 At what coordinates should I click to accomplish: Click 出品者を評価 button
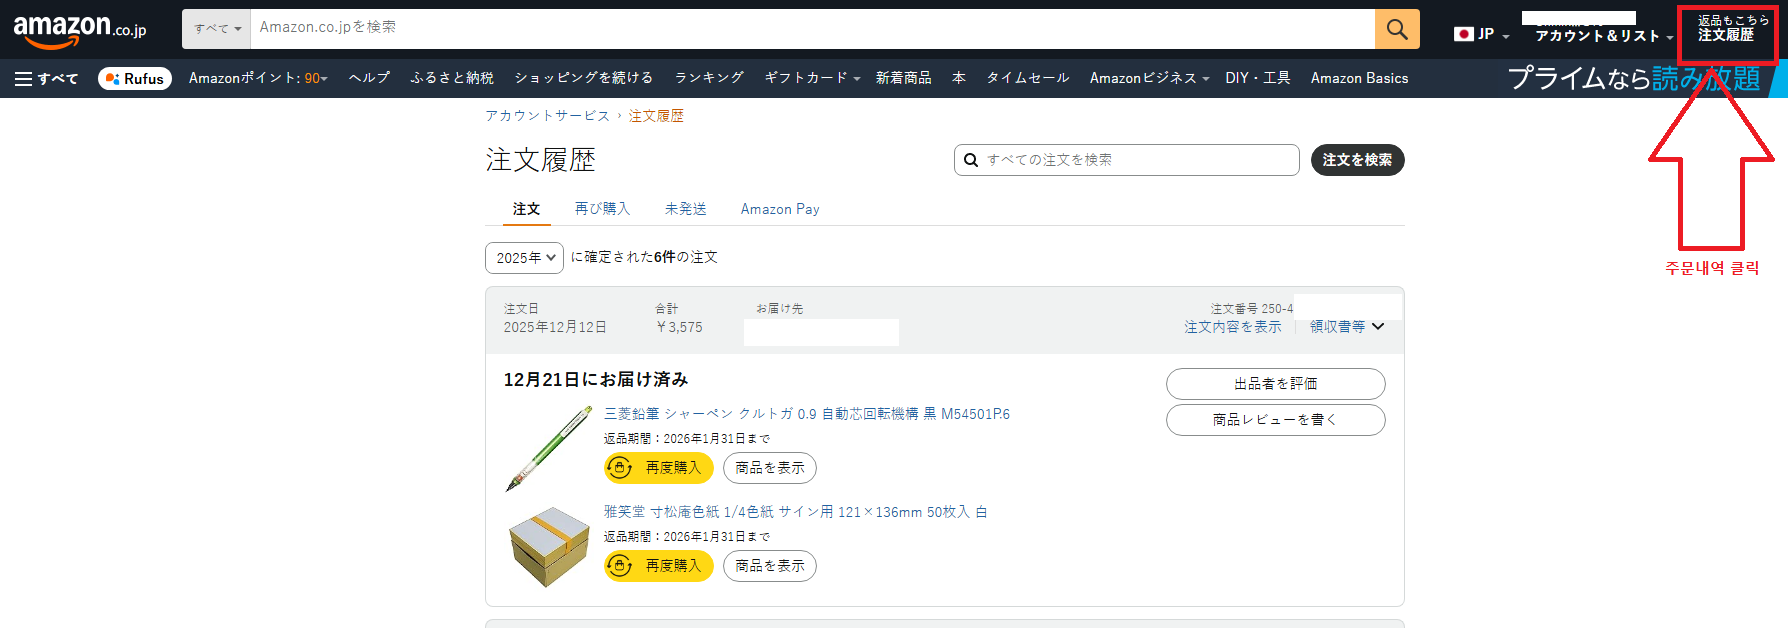tap(1275, 384)
